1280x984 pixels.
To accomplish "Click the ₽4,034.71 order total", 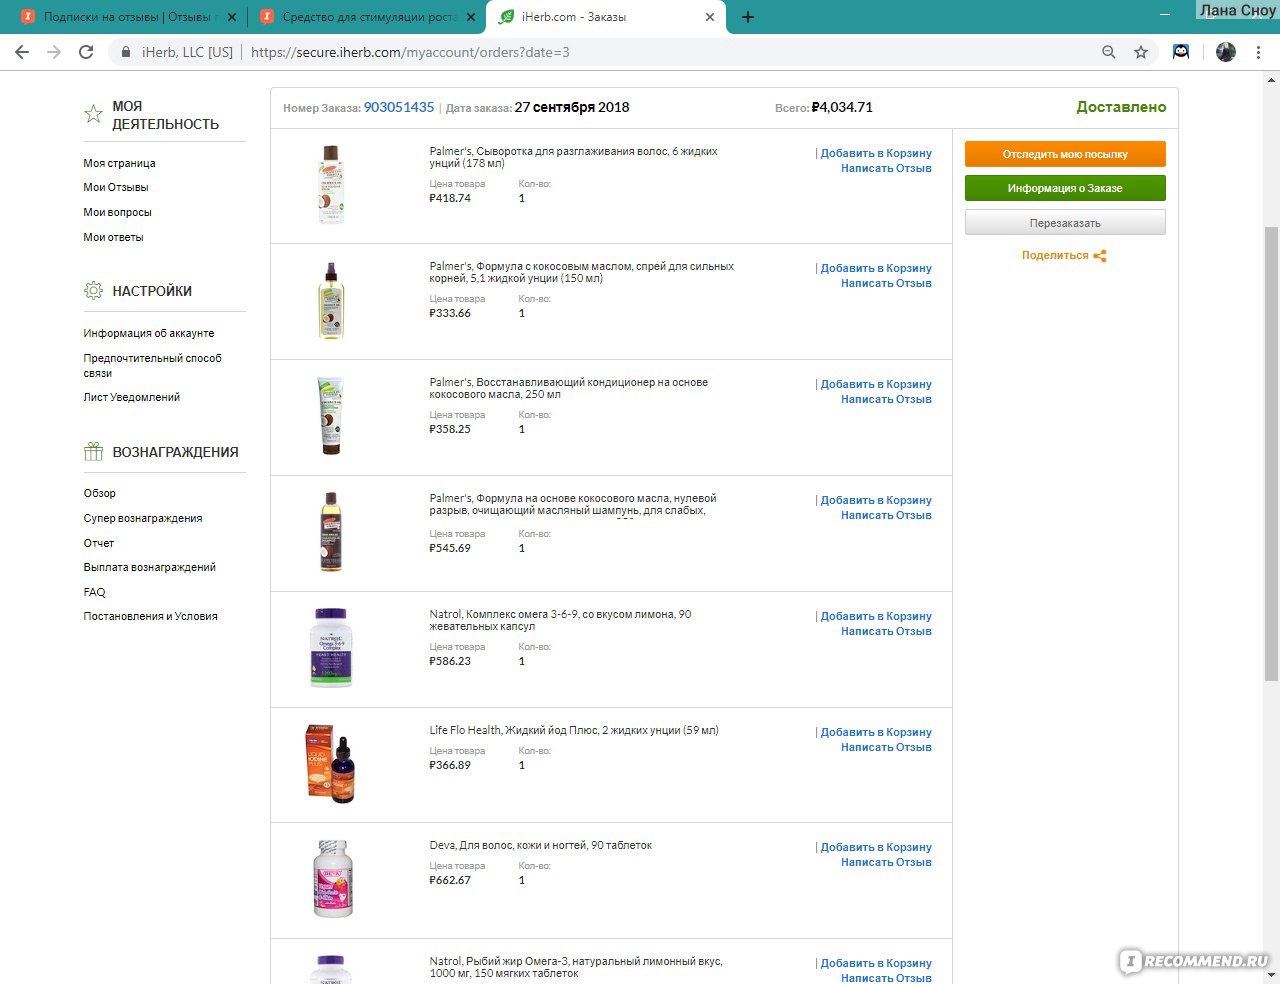I will tap(842, 107).
